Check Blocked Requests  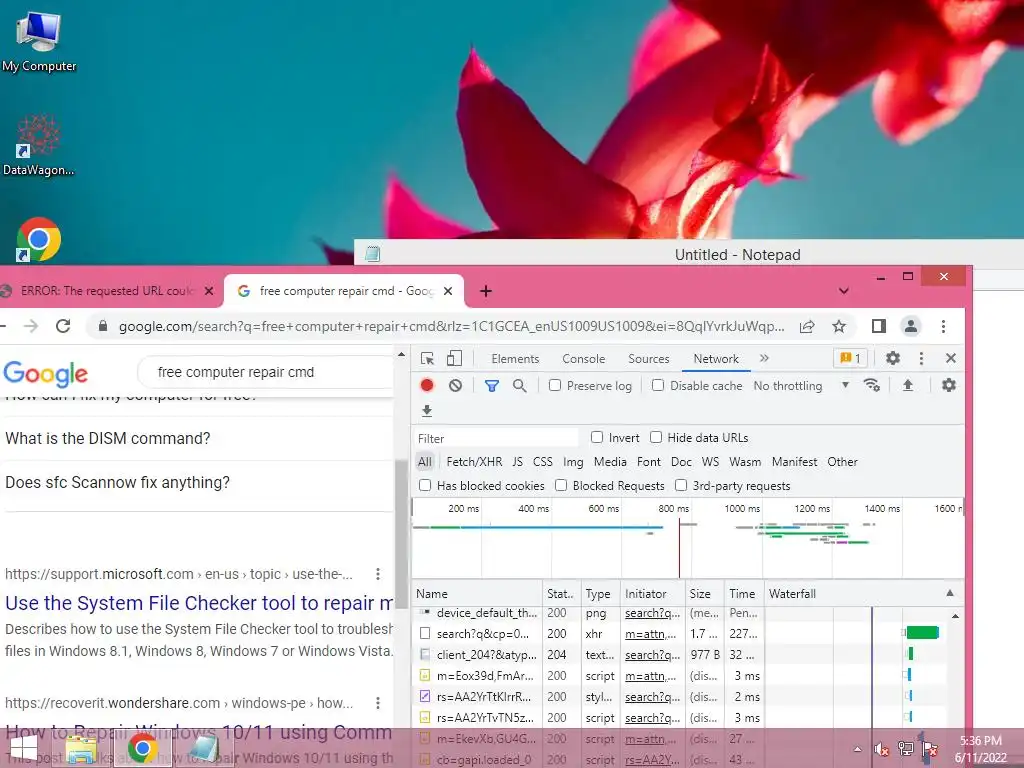pyautogui.click(x=561, y=485)
